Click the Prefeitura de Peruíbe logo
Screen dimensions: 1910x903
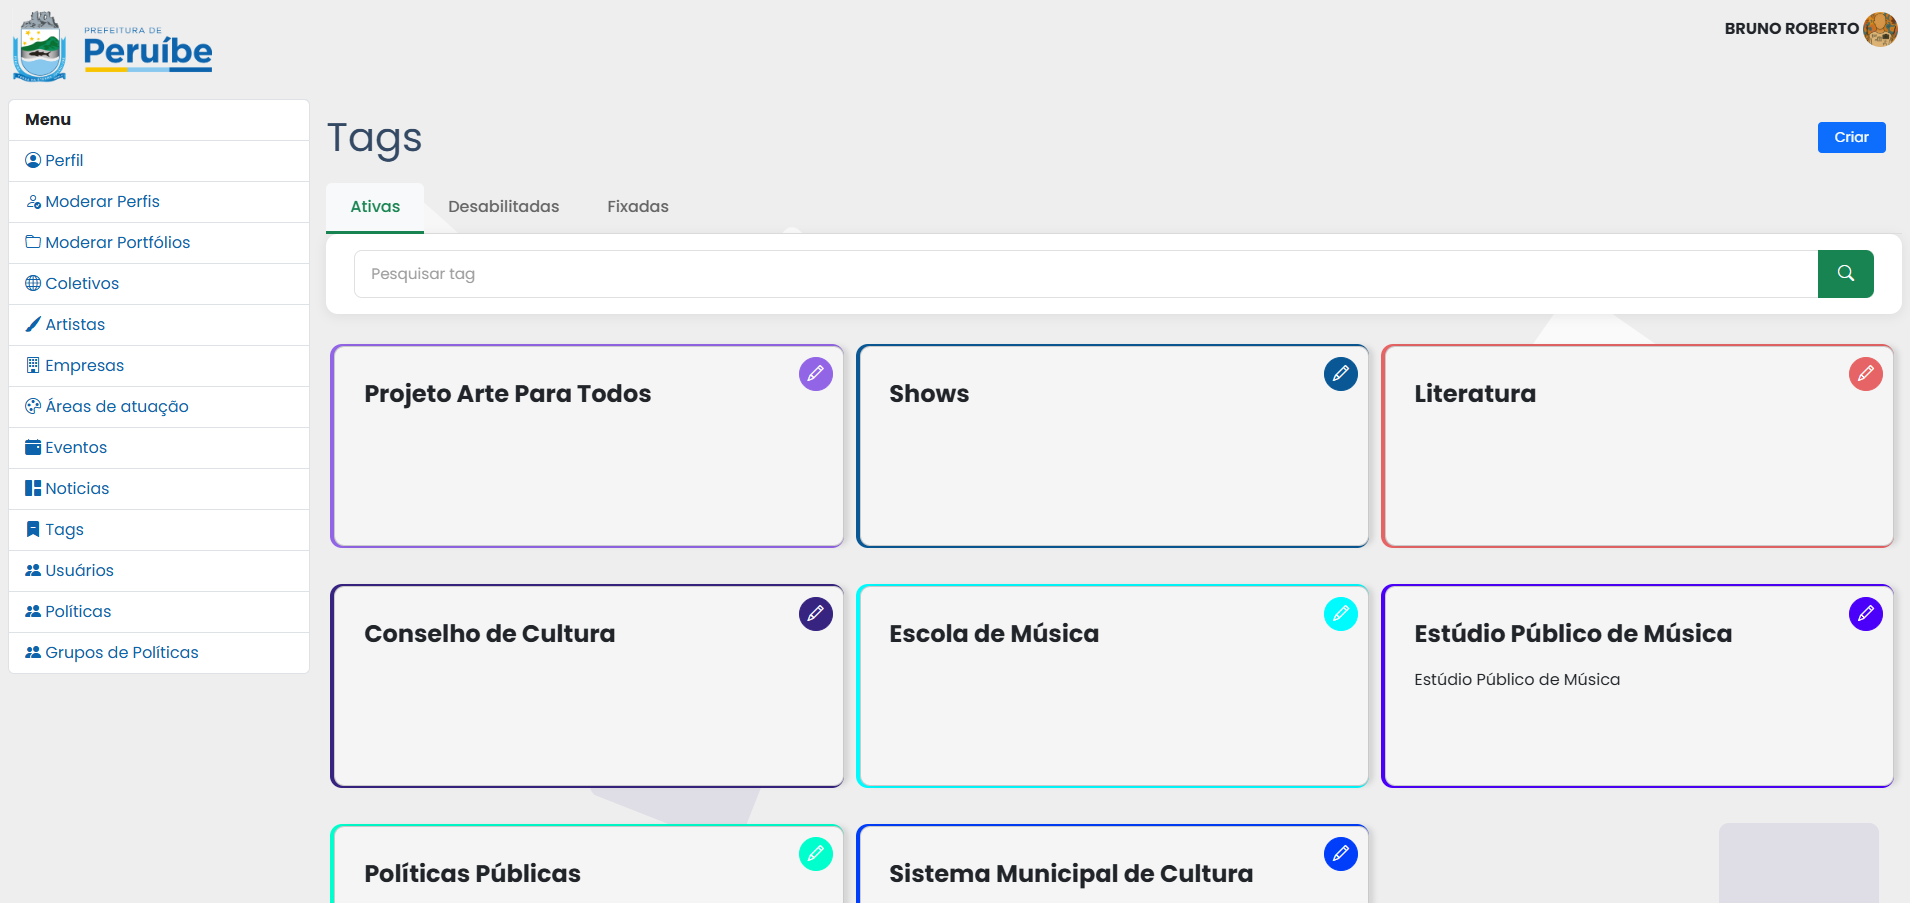point(113,47)
